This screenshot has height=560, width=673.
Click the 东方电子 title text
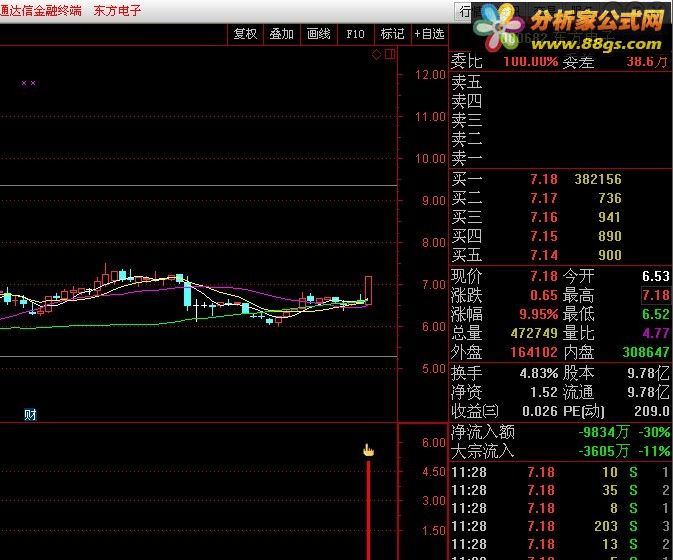tap(117, 11)
